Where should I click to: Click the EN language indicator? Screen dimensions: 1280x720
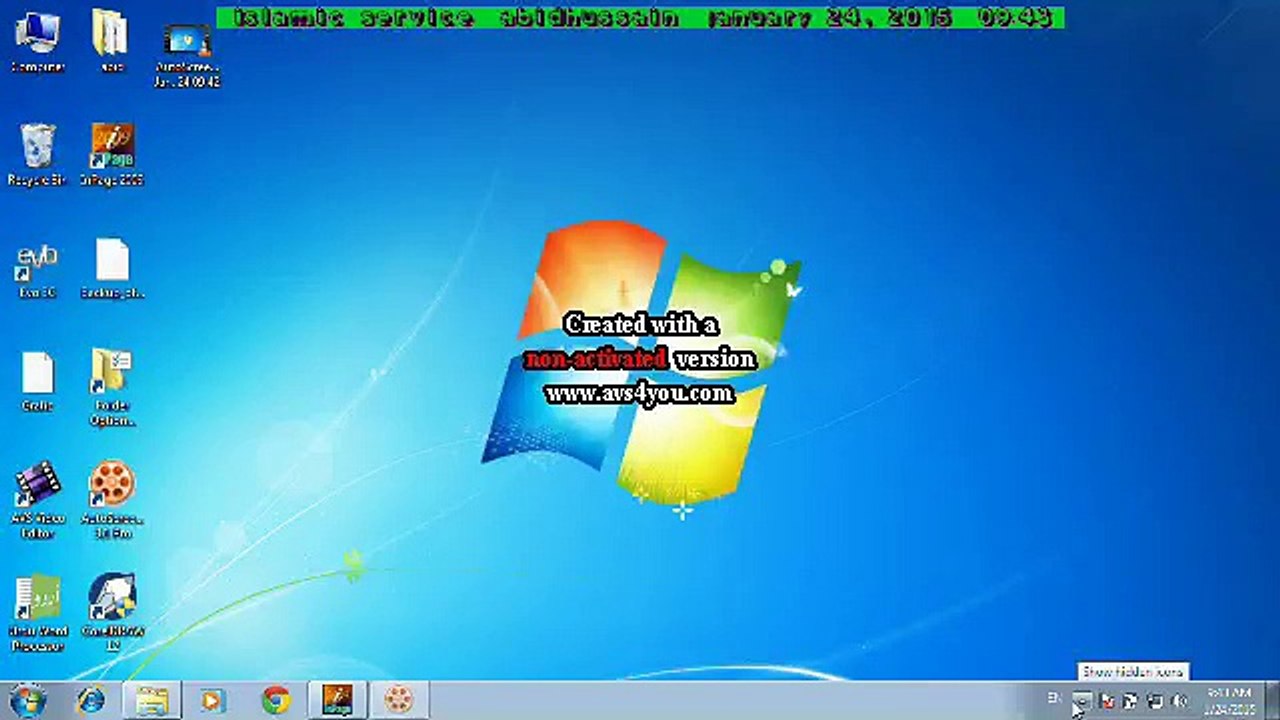coord(1054,698)
